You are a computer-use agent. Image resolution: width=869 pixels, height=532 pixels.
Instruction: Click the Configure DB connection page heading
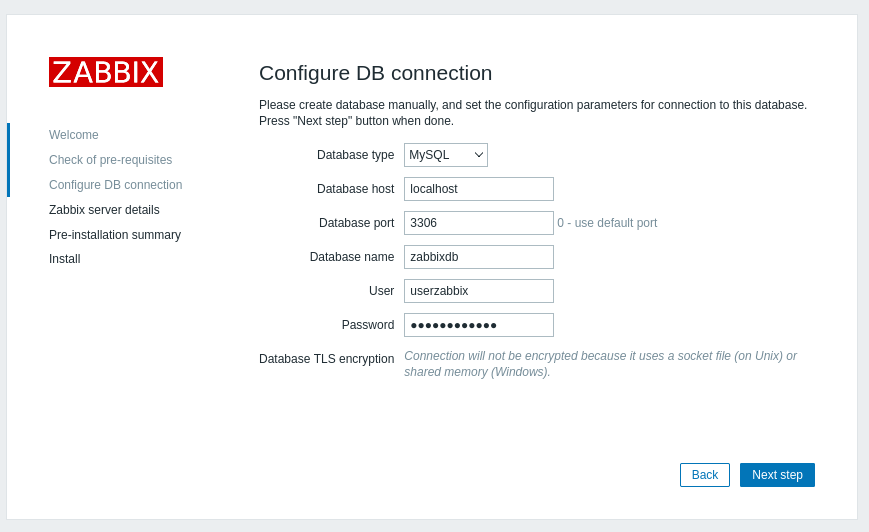coord(375,73)
